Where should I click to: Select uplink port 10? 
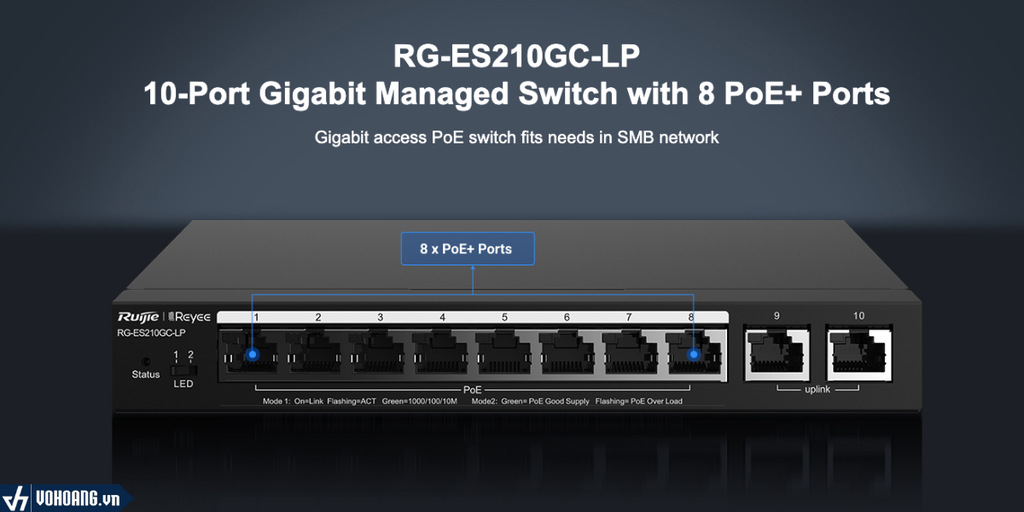[858, 353]
